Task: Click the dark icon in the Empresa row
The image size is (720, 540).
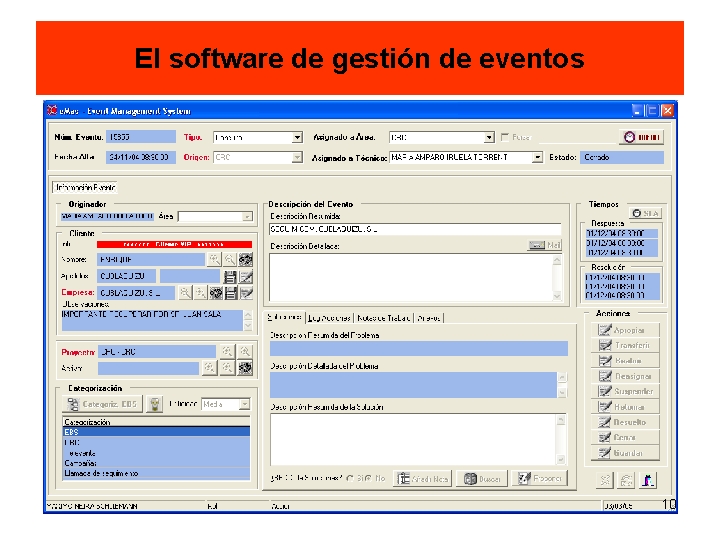Action: tap(216, 292)
